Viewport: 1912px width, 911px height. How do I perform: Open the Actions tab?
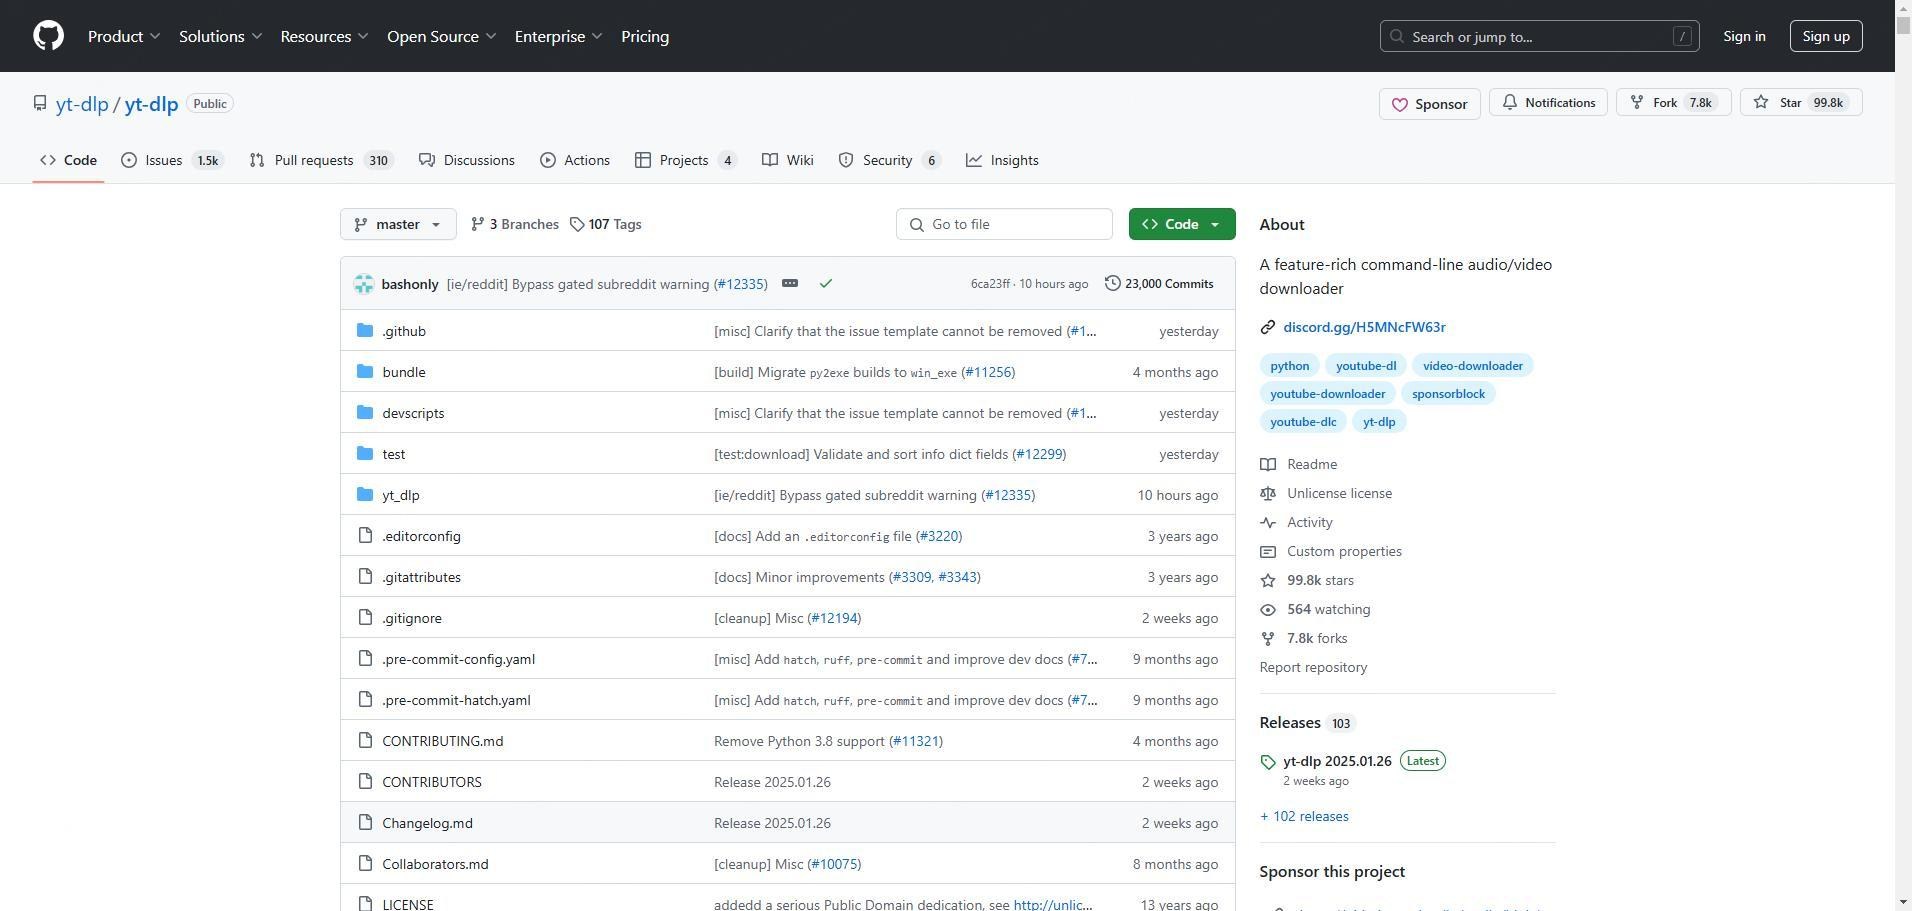click(575, 160)
